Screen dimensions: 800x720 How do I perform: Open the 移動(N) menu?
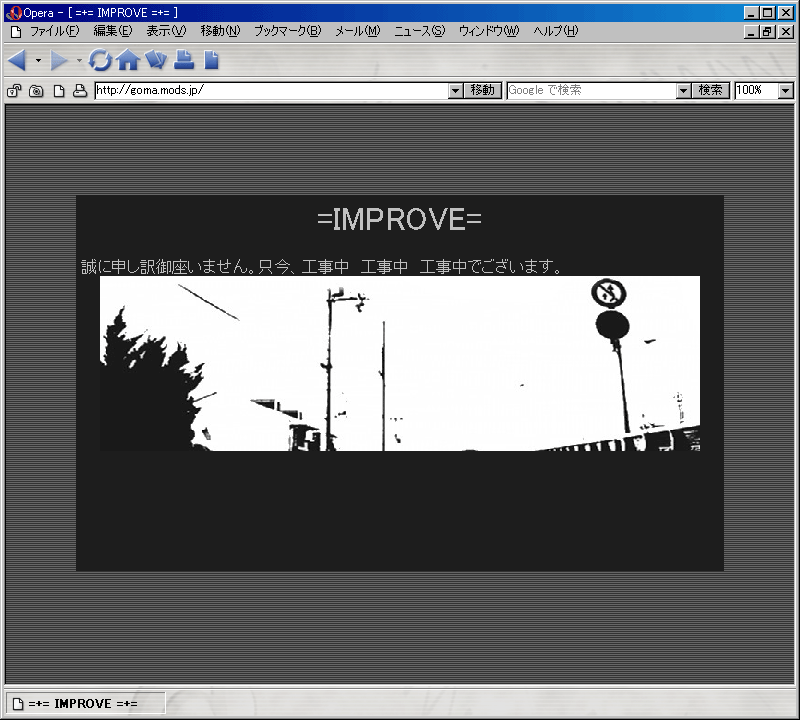[x=220, y=31]
